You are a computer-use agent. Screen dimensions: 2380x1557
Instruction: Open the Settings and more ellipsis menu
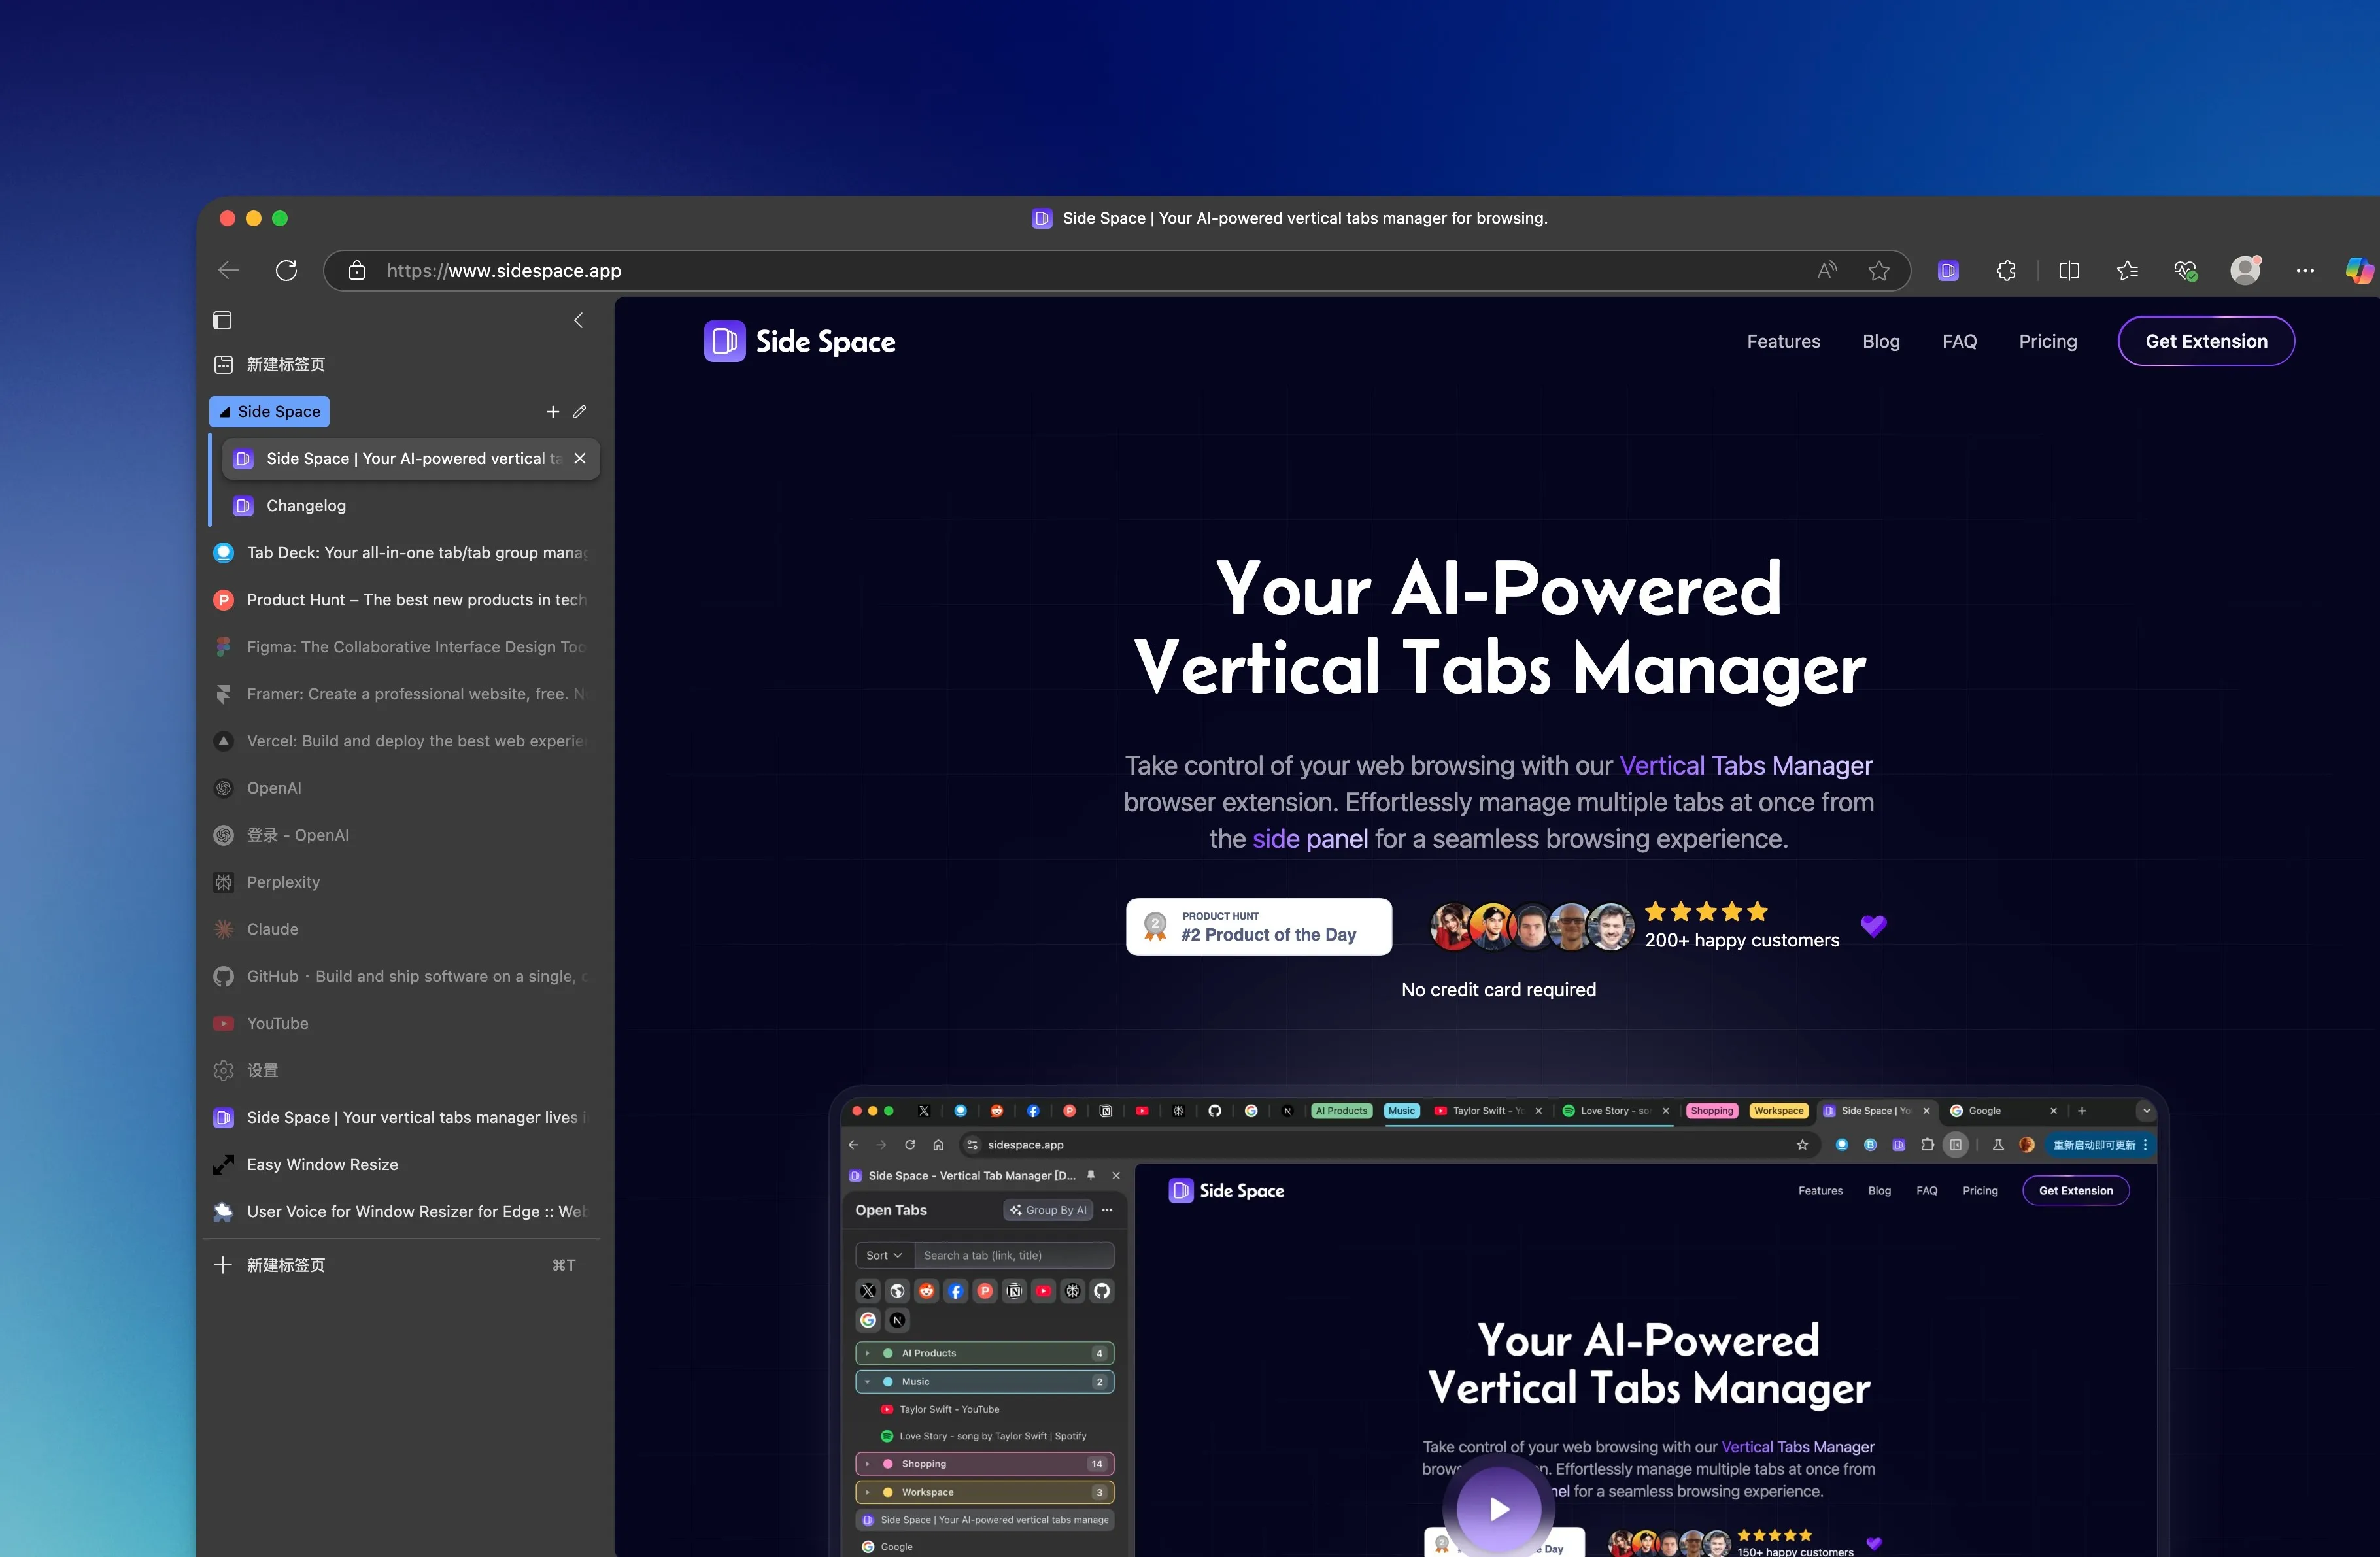click(x=2305, y=271)
